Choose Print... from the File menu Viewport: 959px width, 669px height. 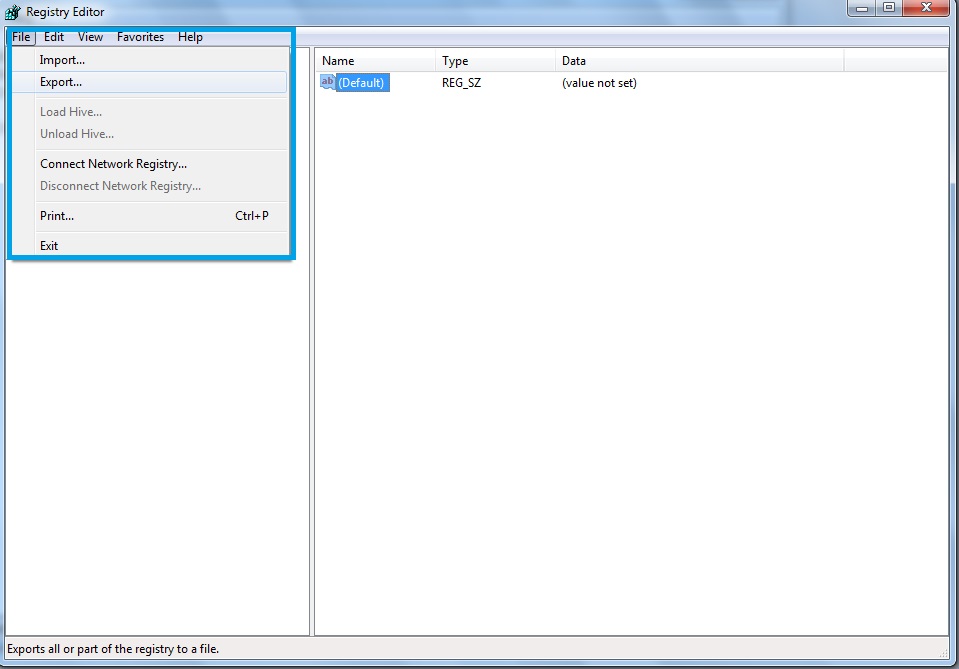[150, 216]
